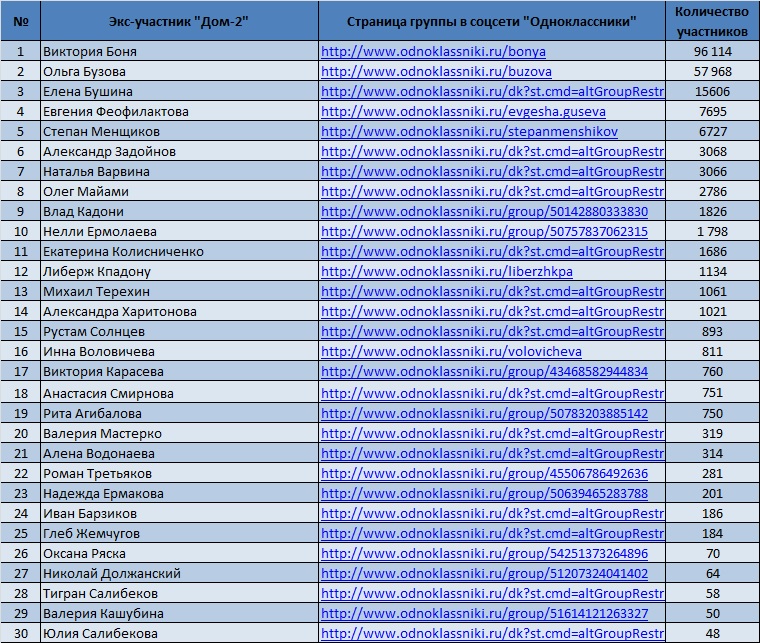Open the link in Иван Барзиков's row

click(x=492, y=513)
